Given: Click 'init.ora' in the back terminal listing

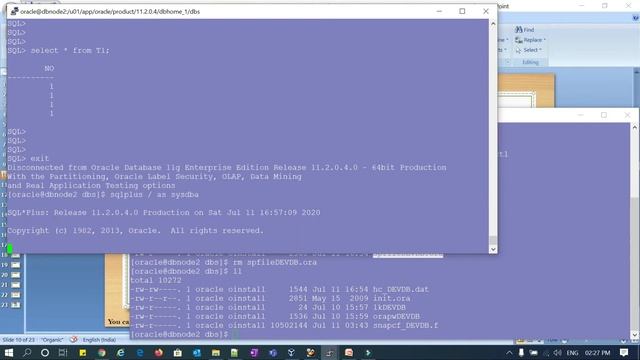Looking at the screenshot, I should 391,298.
